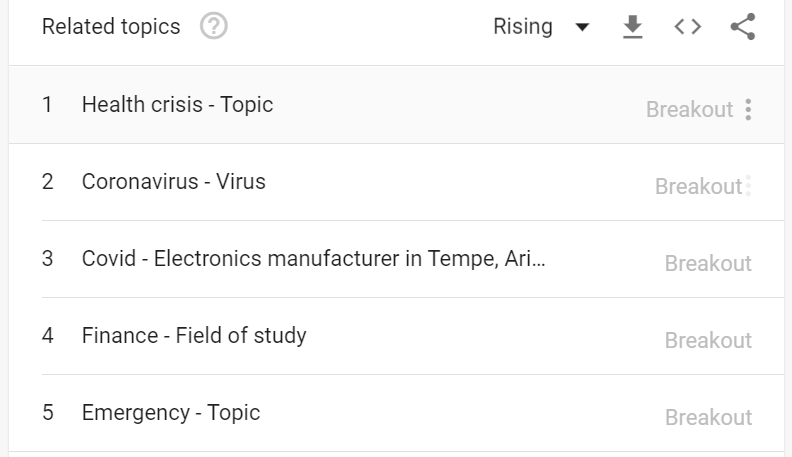Click the Rising sort label

(x=523, y=27)
